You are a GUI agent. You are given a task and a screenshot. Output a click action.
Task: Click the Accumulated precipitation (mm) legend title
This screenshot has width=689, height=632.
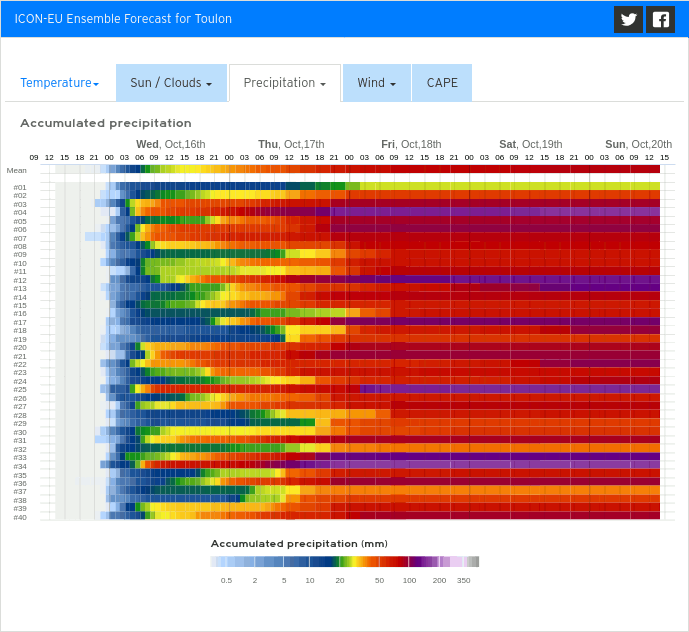(299, 544)
